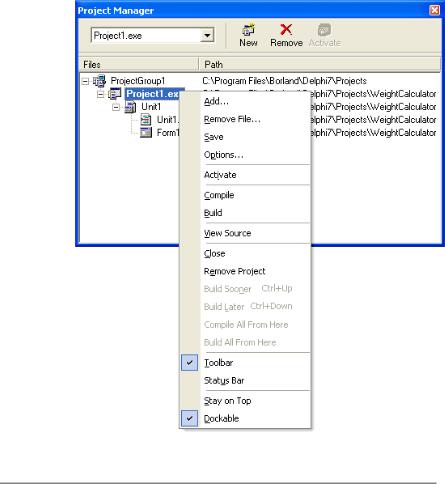Select the Unit1 folder tree label
Viewport: 445px width, 484px height.
(x=151, y=107)
